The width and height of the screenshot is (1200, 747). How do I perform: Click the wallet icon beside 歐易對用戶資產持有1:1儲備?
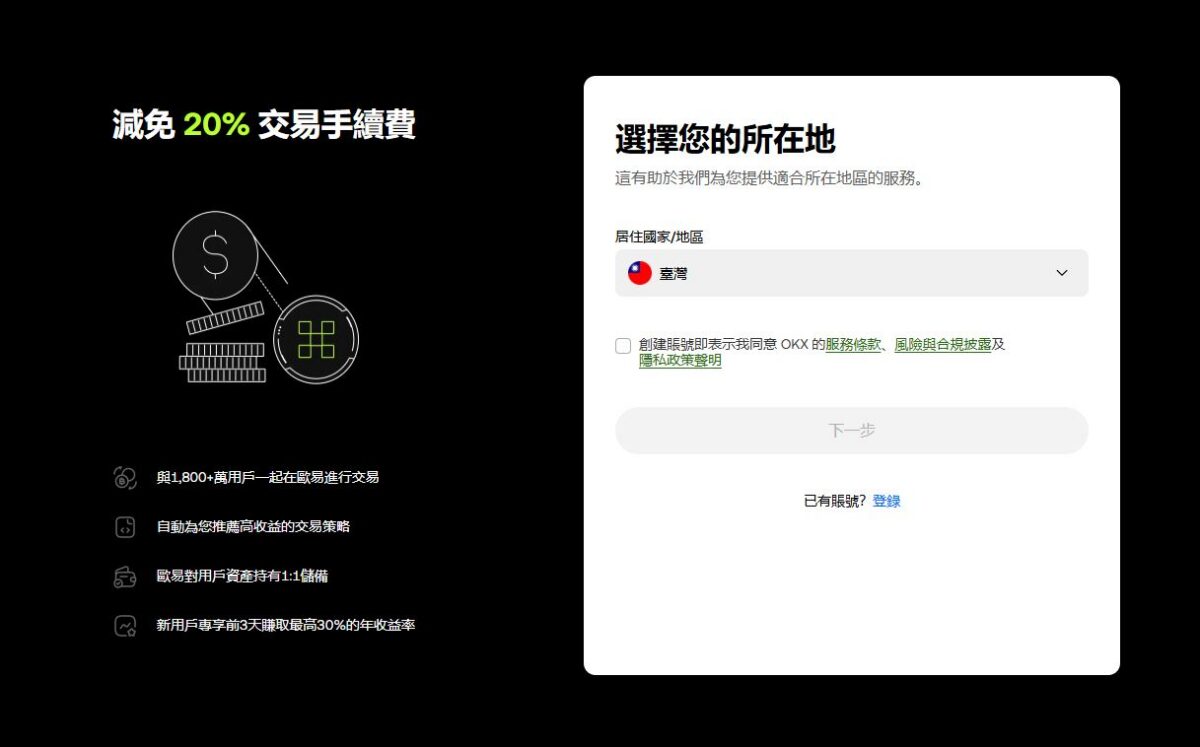click(x=125, y=577)
